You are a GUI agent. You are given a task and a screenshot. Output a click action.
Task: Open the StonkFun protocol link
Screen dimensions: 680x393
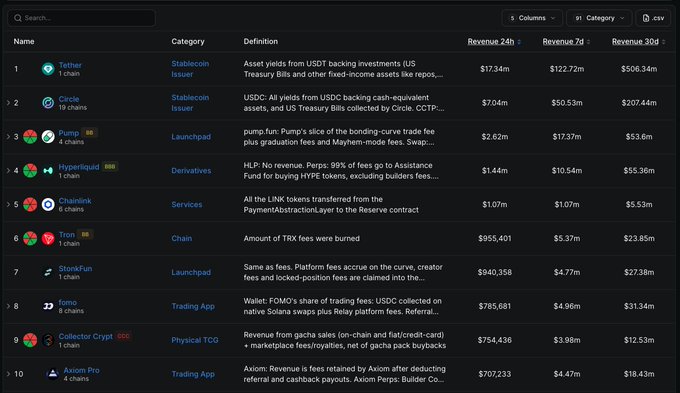(75, 269)
